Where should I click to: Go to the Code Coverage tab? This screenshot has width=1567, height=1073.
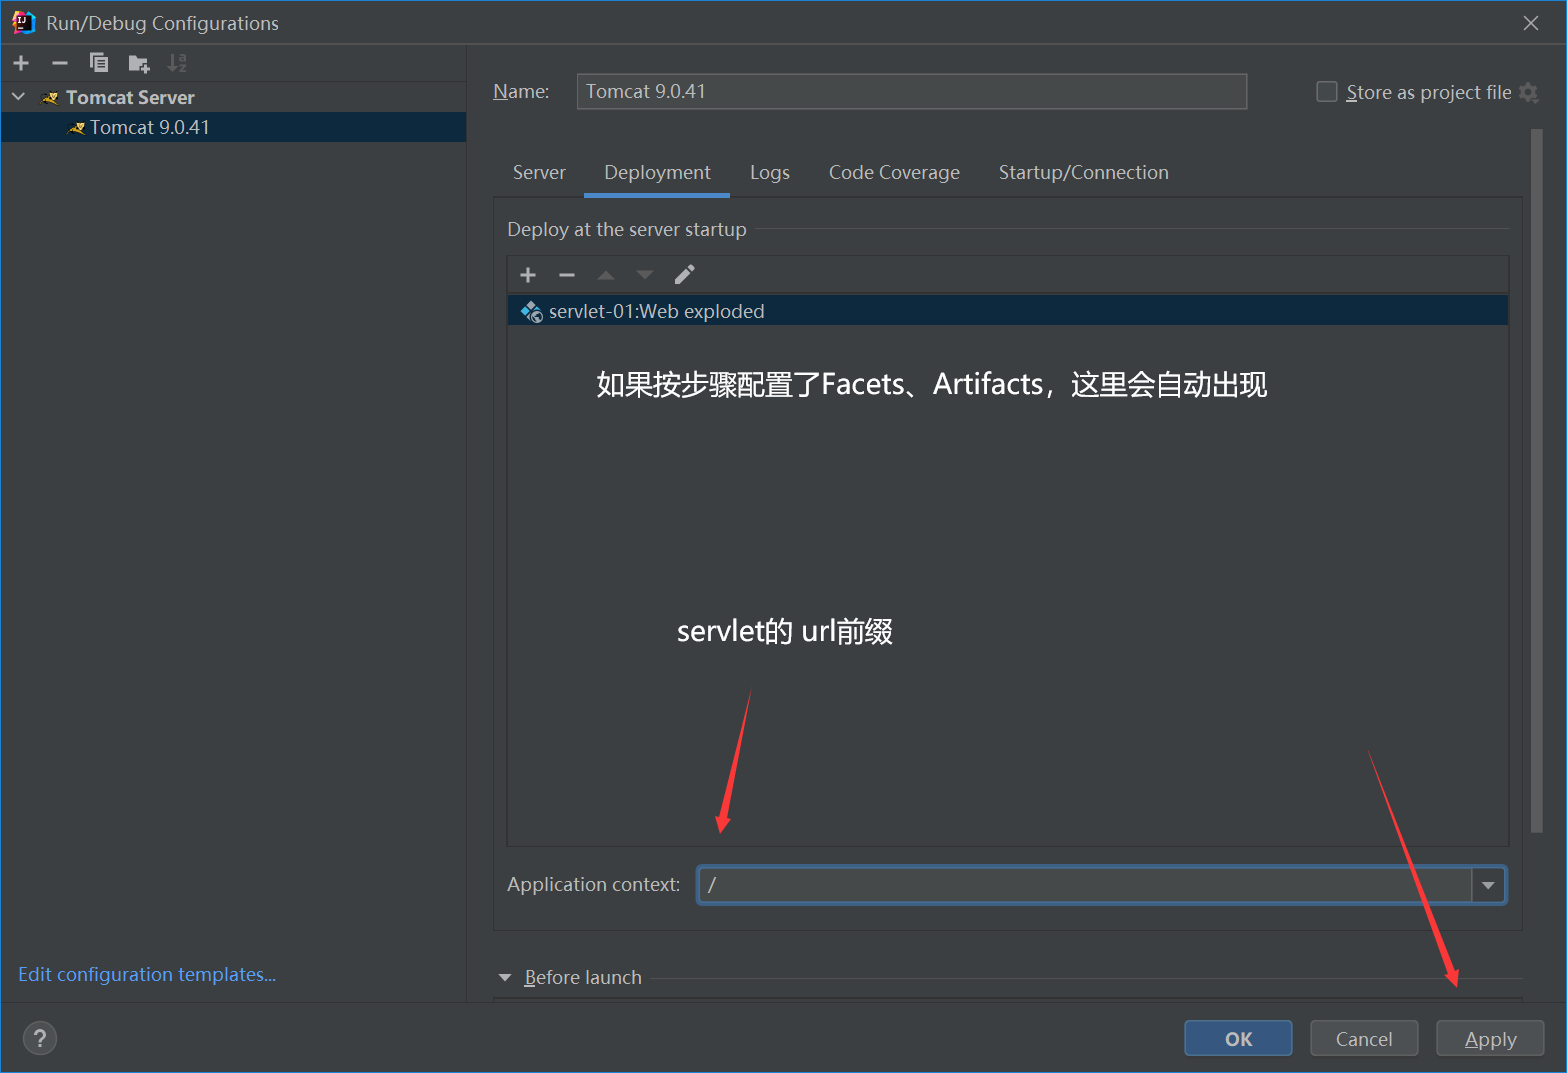894,172
